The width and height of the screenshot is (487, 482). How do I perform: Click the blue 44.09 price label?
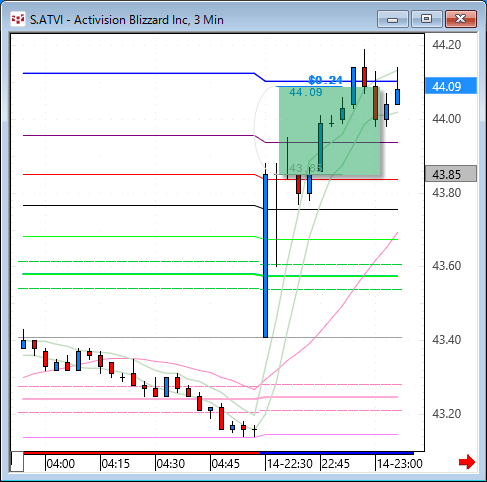(451, 86)
